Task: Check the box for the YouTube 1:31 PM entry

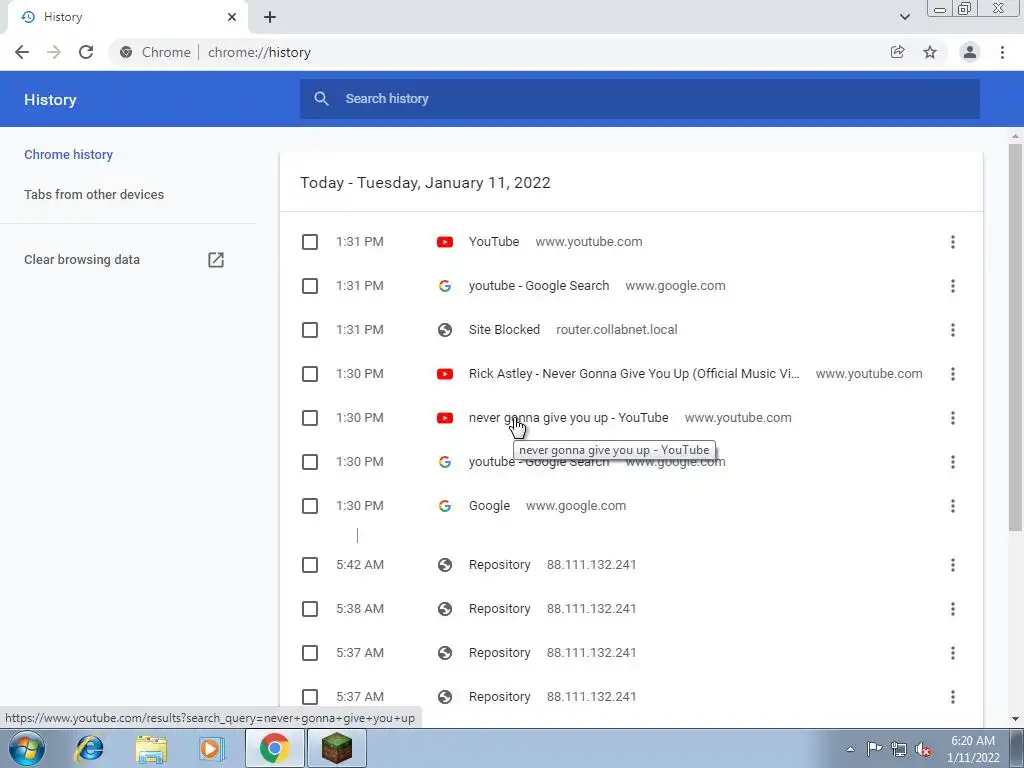Action: coord(310,242)
